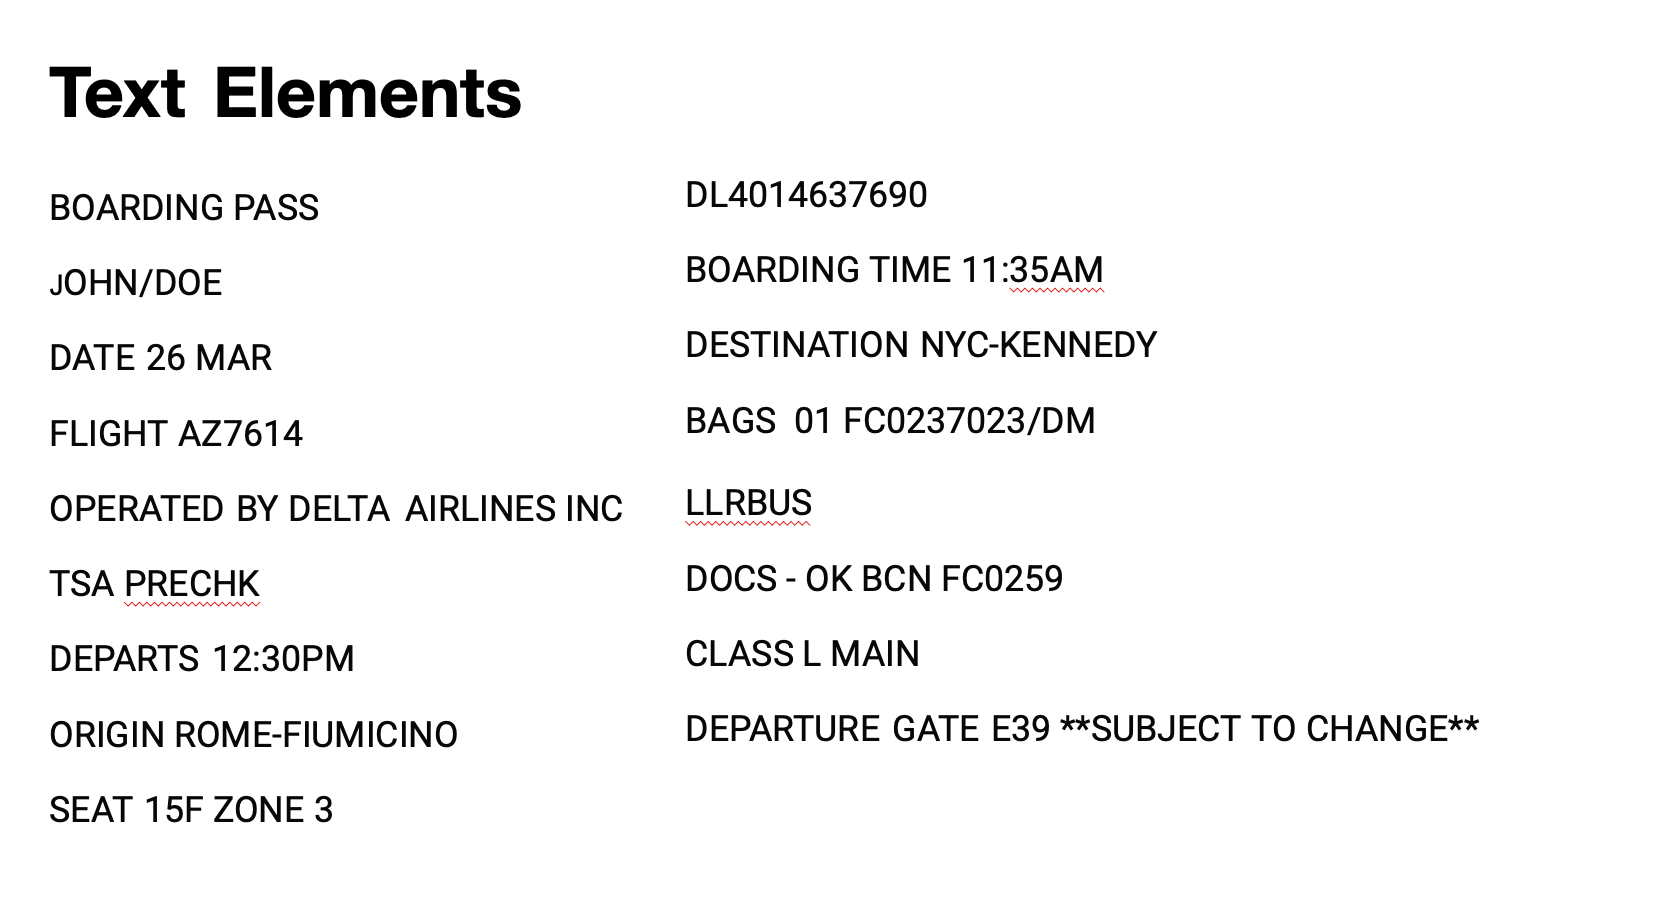The height and width of the screenshot is (906, 1656).
Task: Select the DESTINATION NYC-KENNEDY text
Action: point(921,345)
